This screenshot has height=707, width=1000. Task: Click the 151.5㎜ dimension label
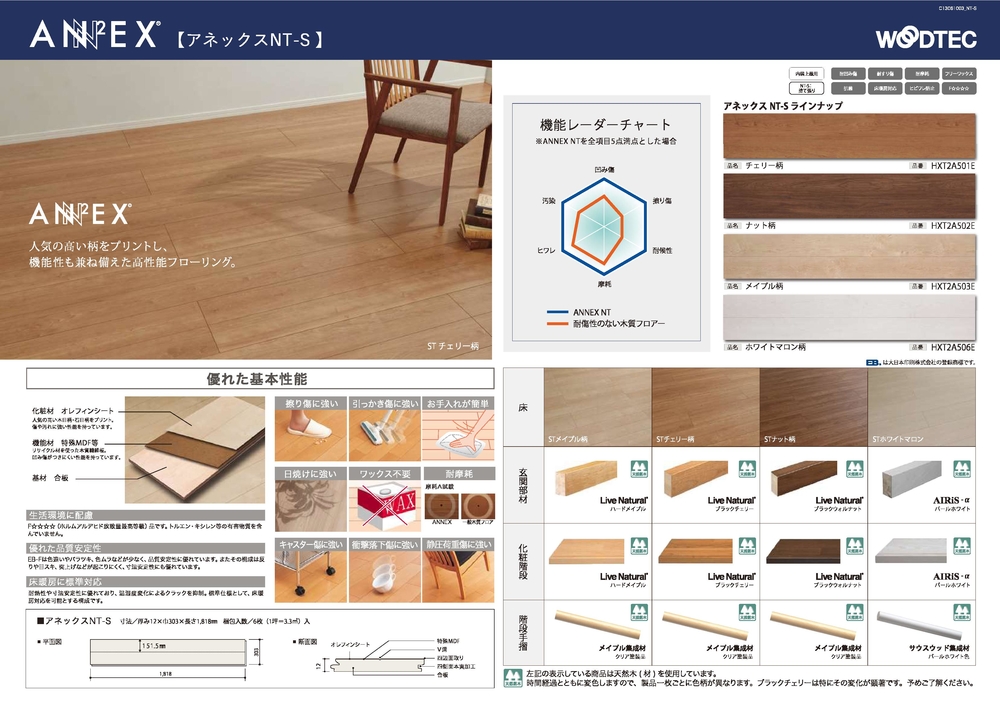coord(154,646)
